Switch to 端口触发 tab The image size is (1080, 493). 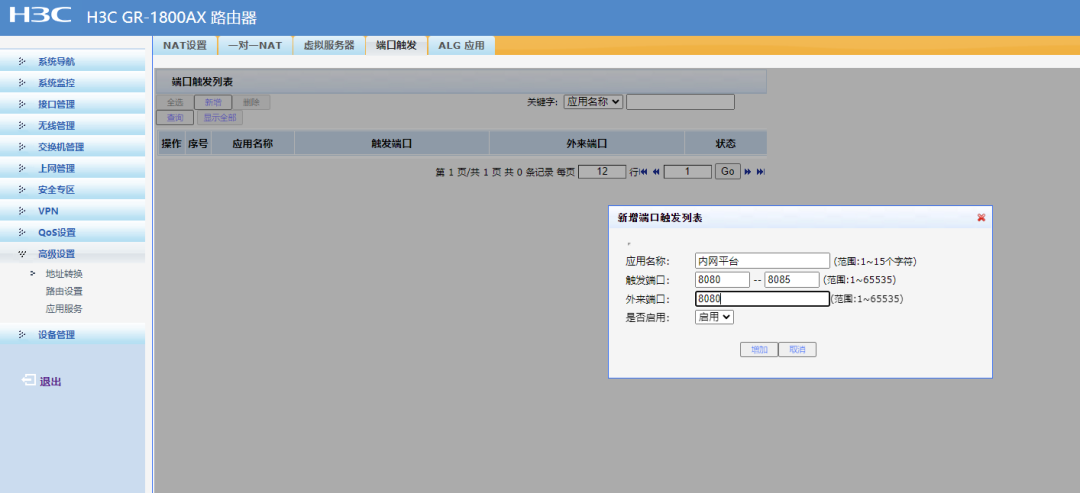coord(396,45)
